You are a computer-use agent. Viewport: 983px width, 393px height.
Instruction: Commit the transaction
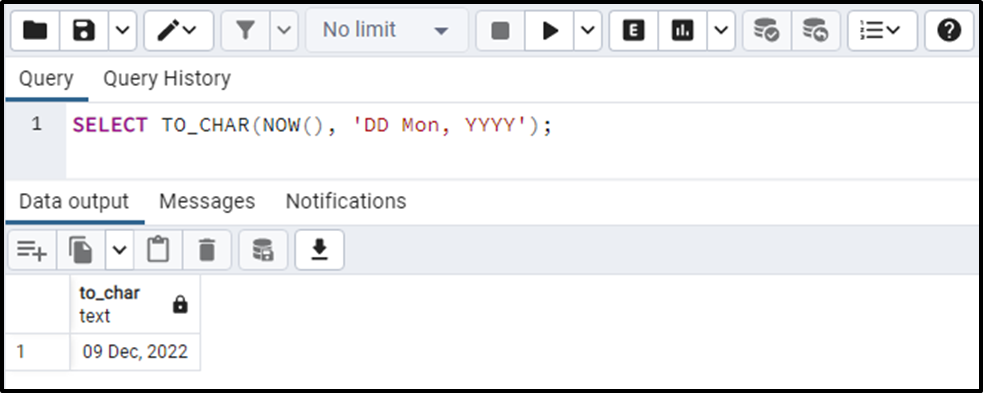coord(767,30)
